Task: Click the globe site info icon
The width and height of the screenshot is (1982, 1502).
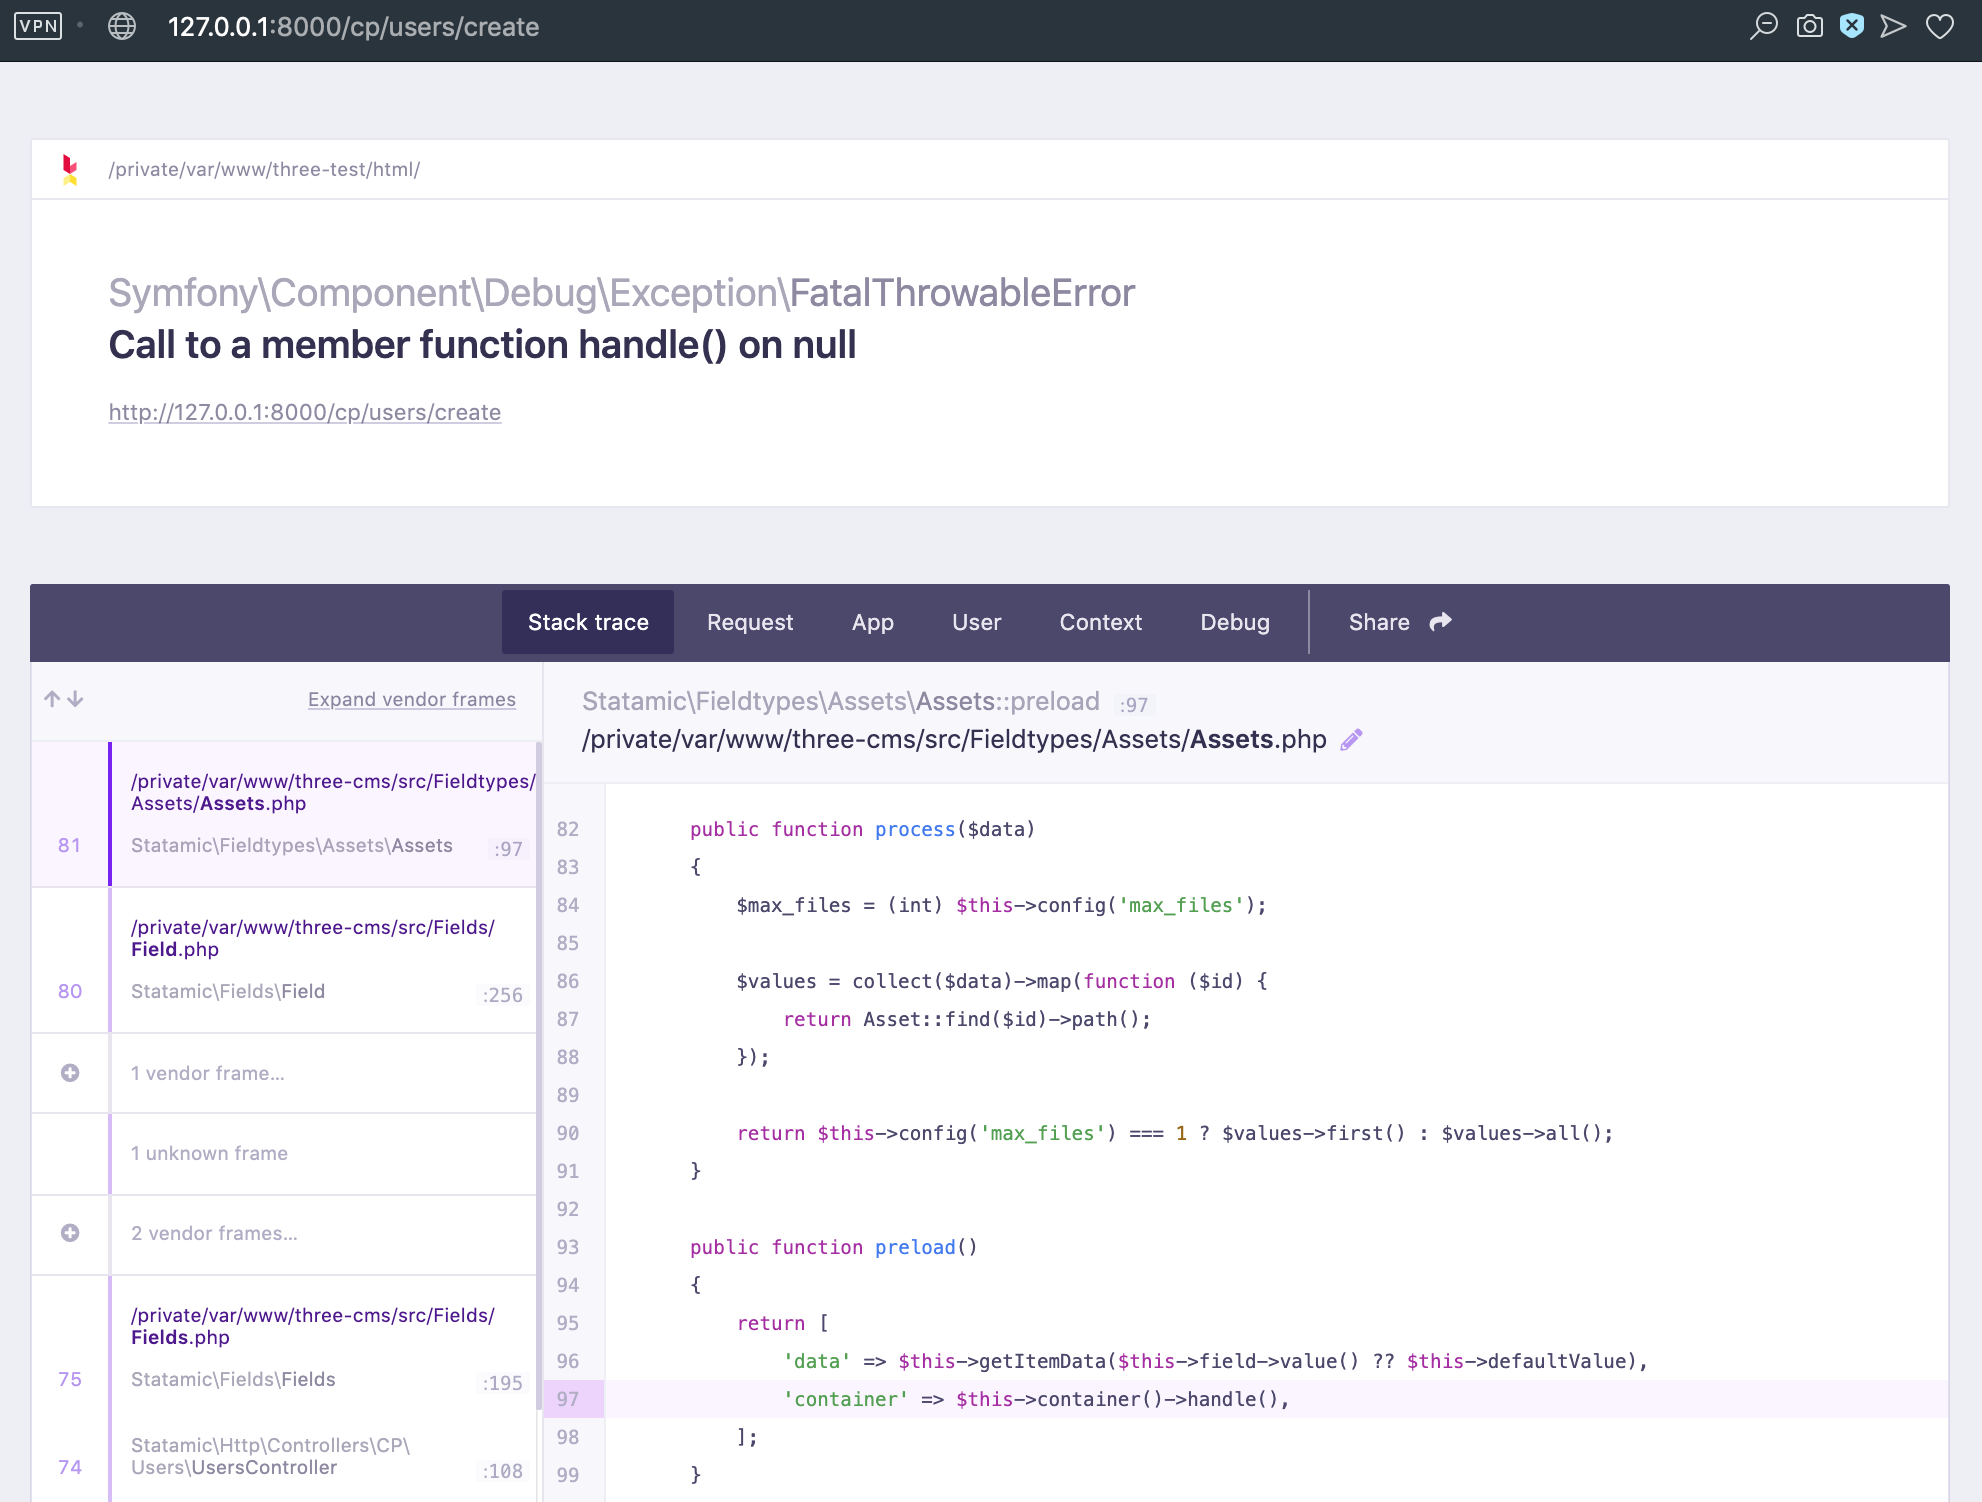Action: [x=122, y=26]
